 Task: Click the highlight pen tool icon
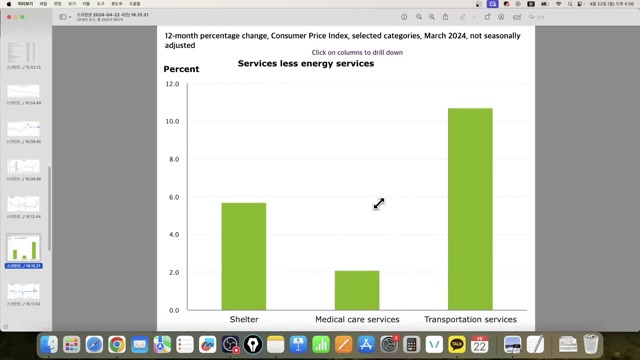click(x=462, y=17)
